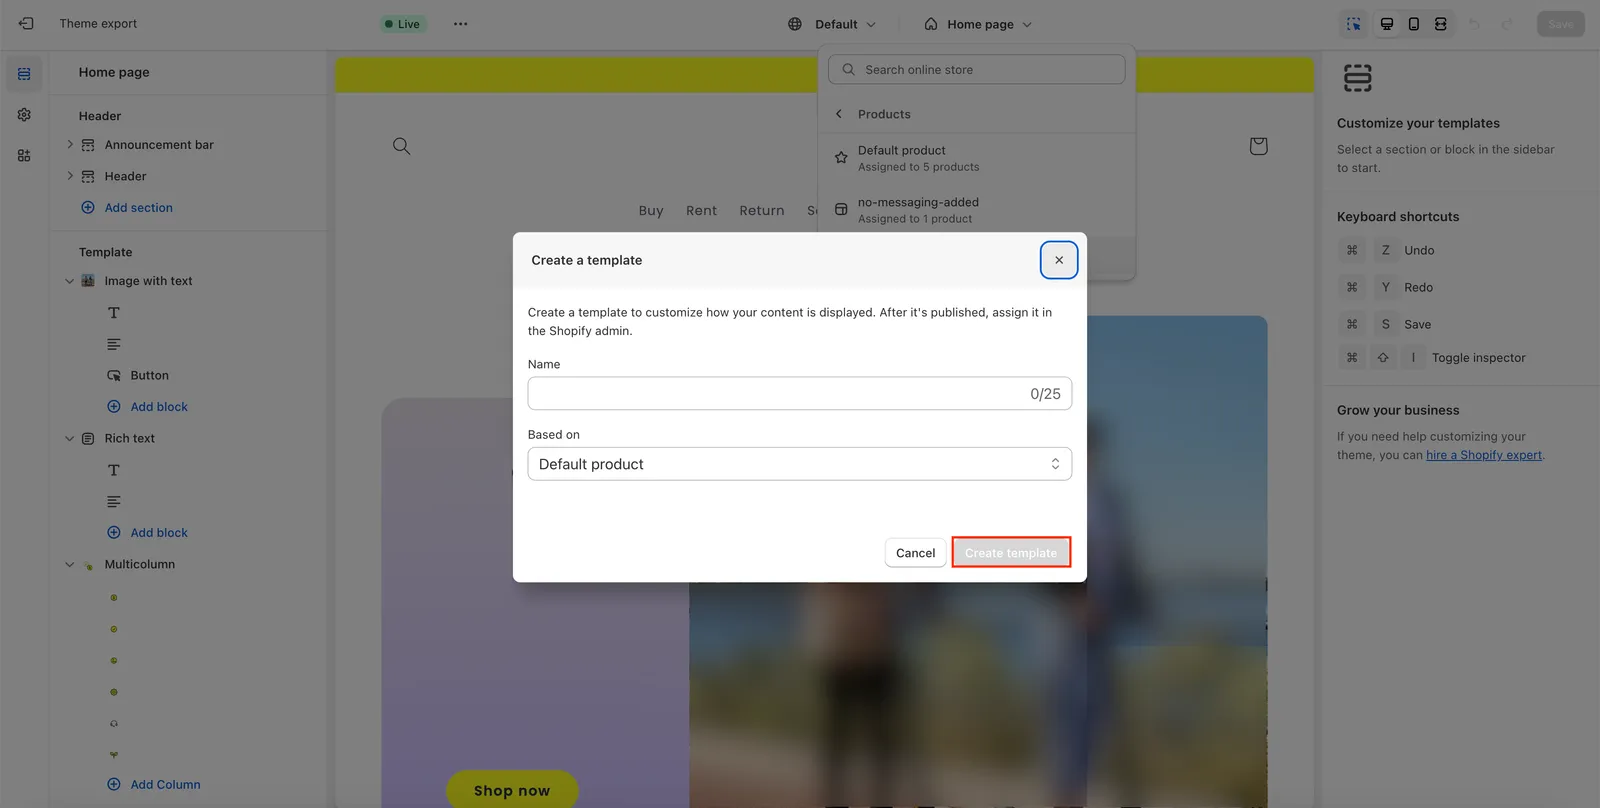Viewport: 1600px width, 808px height.
Task: Click the store search magnifier icon
Action: pyautogui.click(x=401, y=146)
